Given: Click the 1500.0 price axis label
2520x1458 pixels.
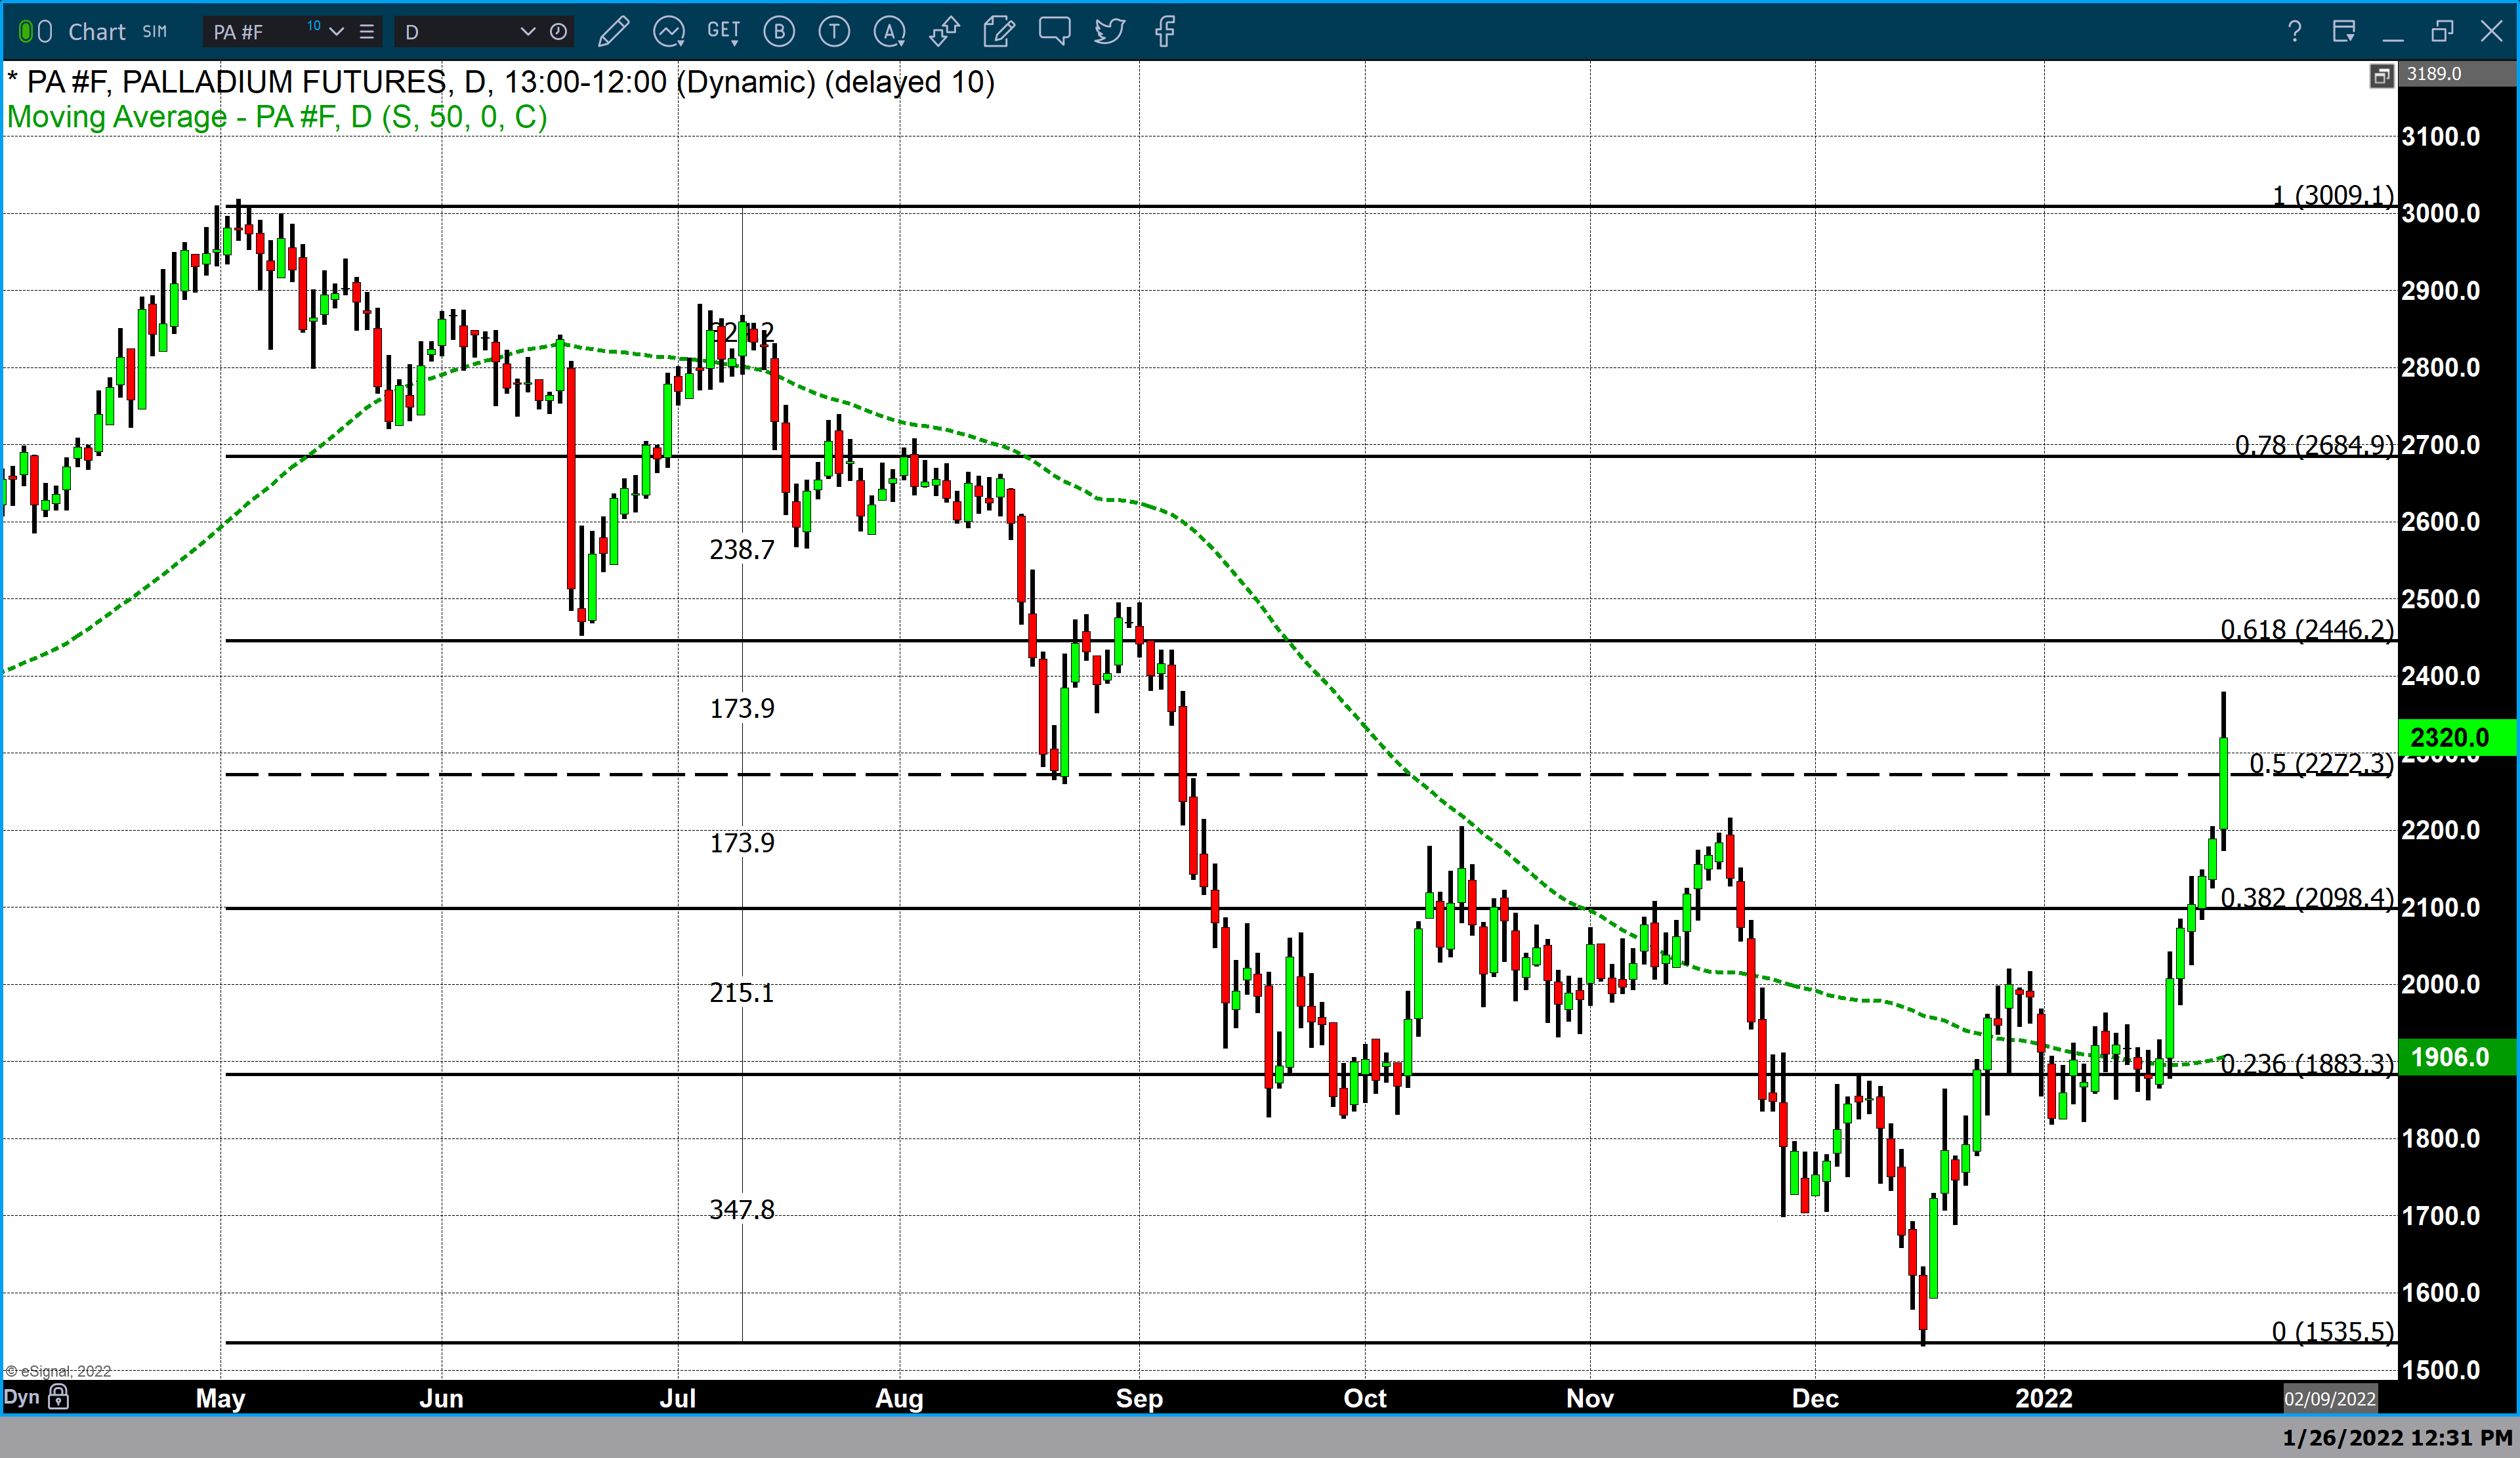Looking at the screenshot, I should pyautogui.click(x=2441, y=1370).
